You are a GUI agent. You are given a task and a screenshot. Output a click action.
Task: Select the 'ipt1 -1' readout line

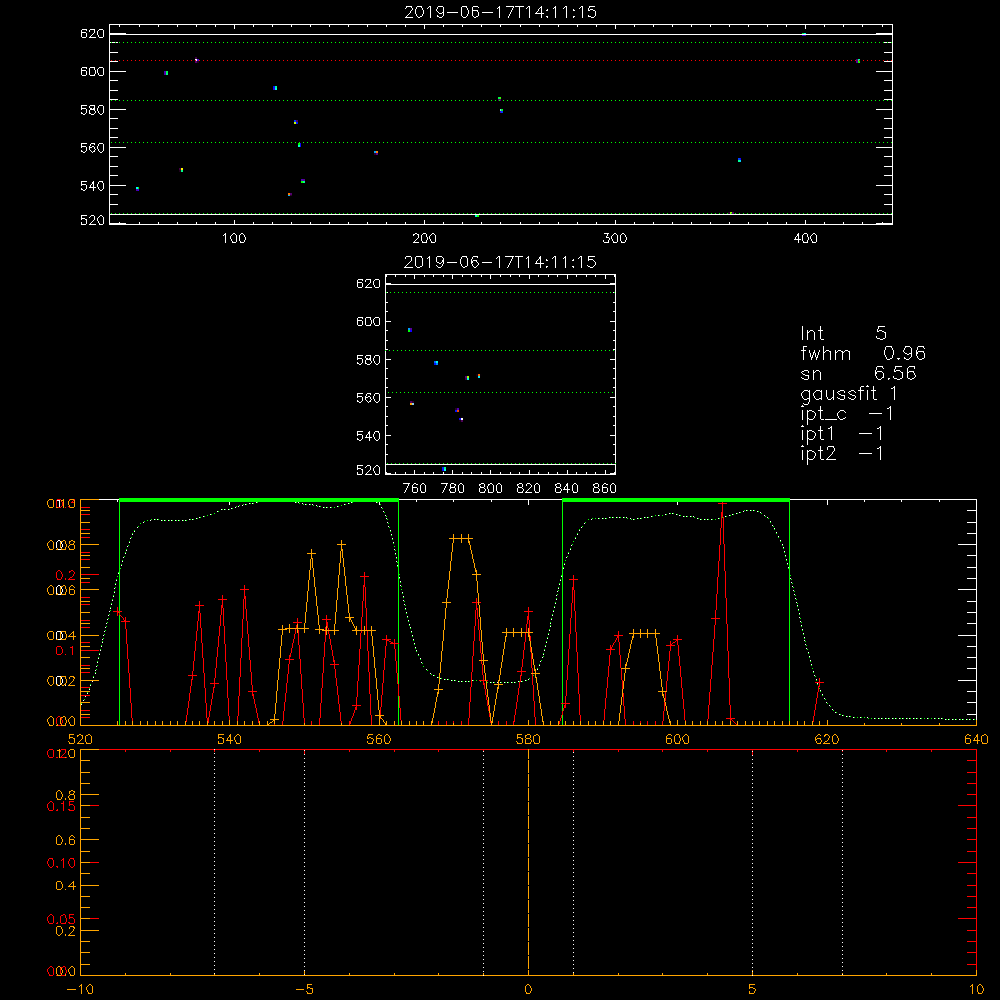(x=842, y=434)
